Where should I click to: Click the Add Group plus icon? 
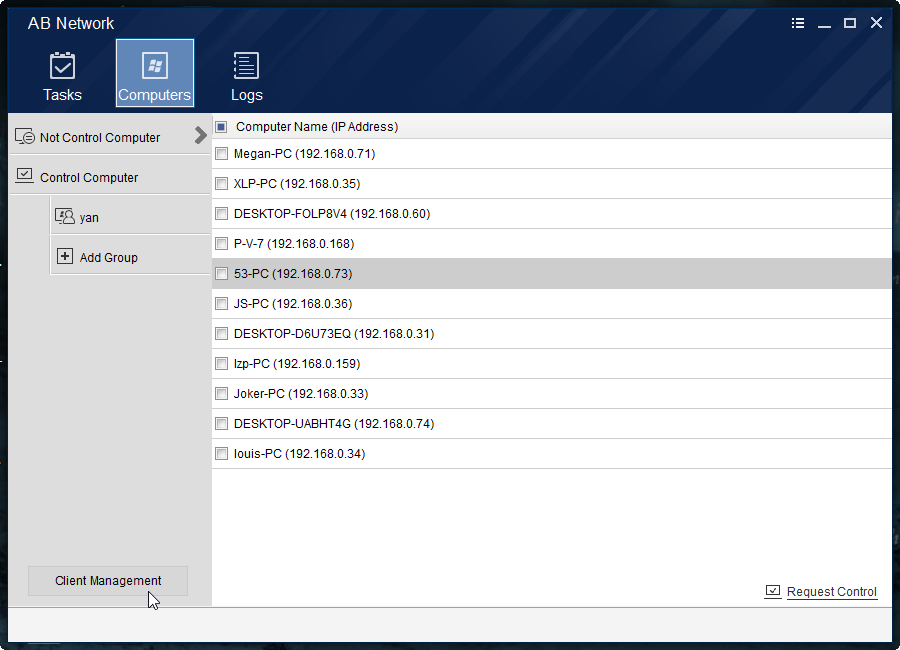[65, 256]
